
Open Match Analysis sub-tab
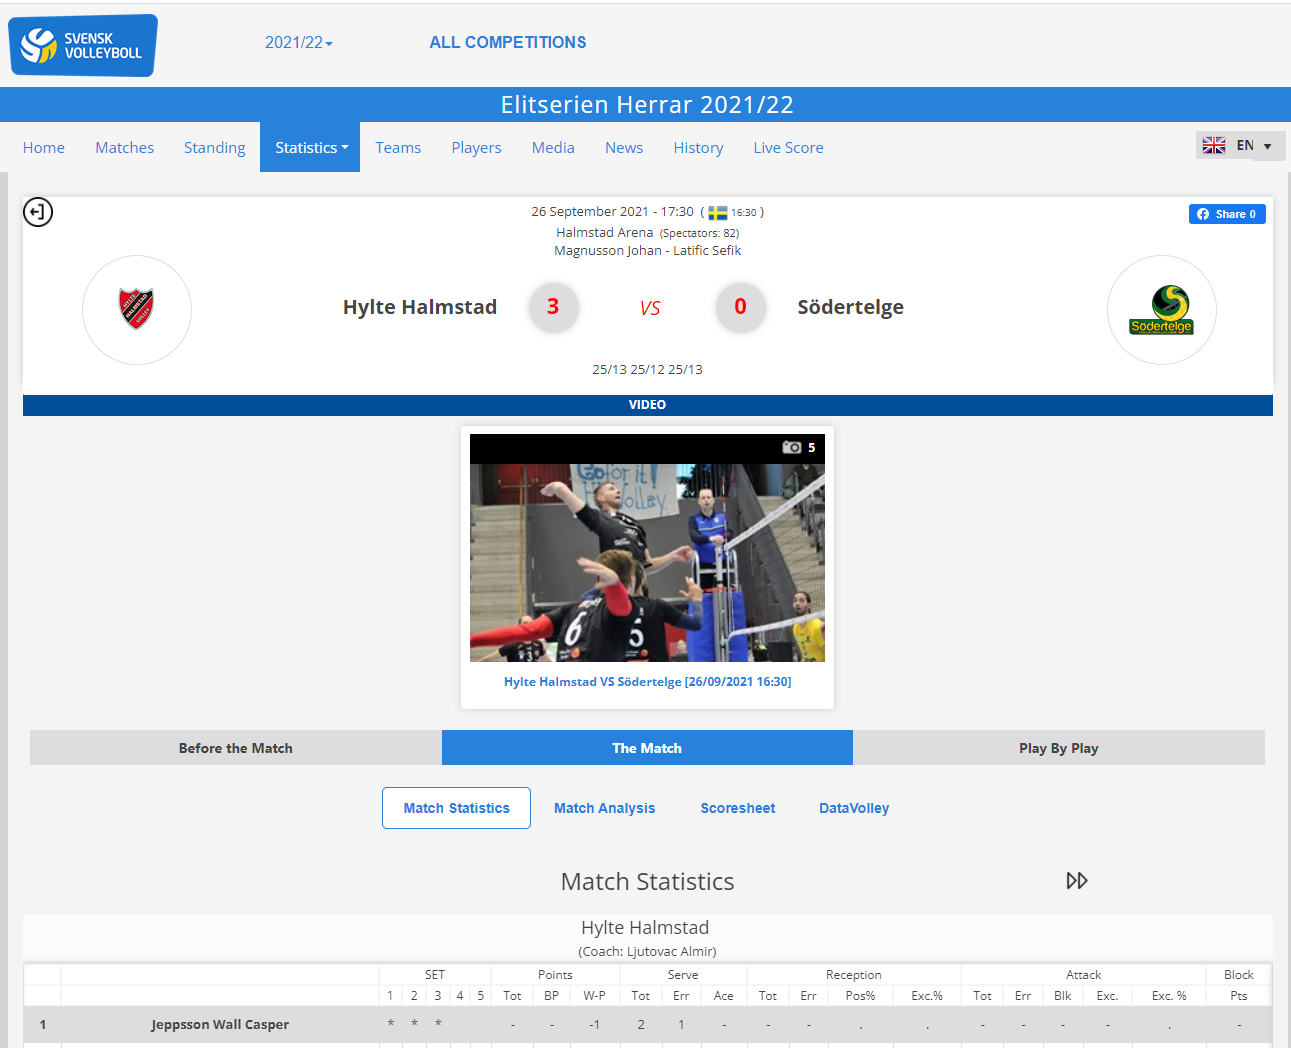pyautogui.click(x=604, y=808)
